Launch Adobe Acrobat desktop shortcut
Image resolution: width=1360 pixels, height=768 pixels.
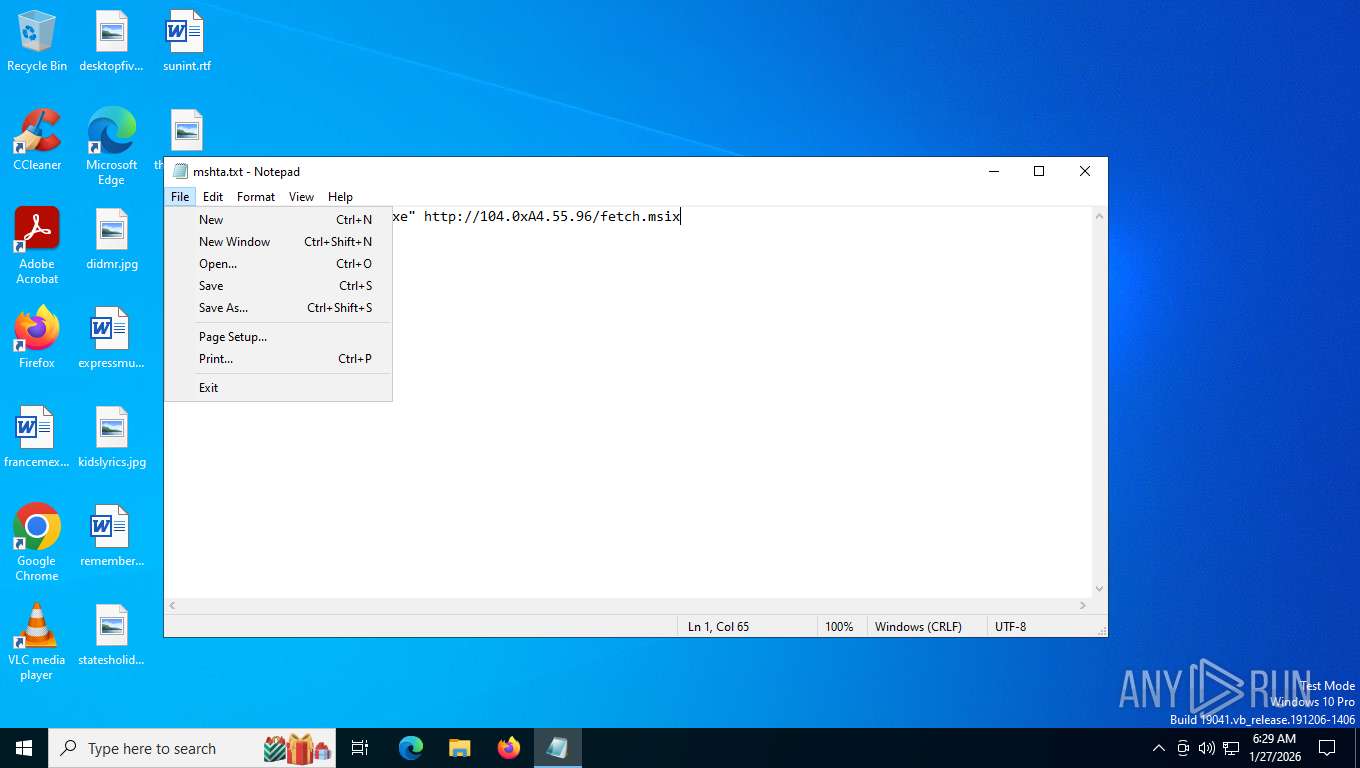[37, 246]
